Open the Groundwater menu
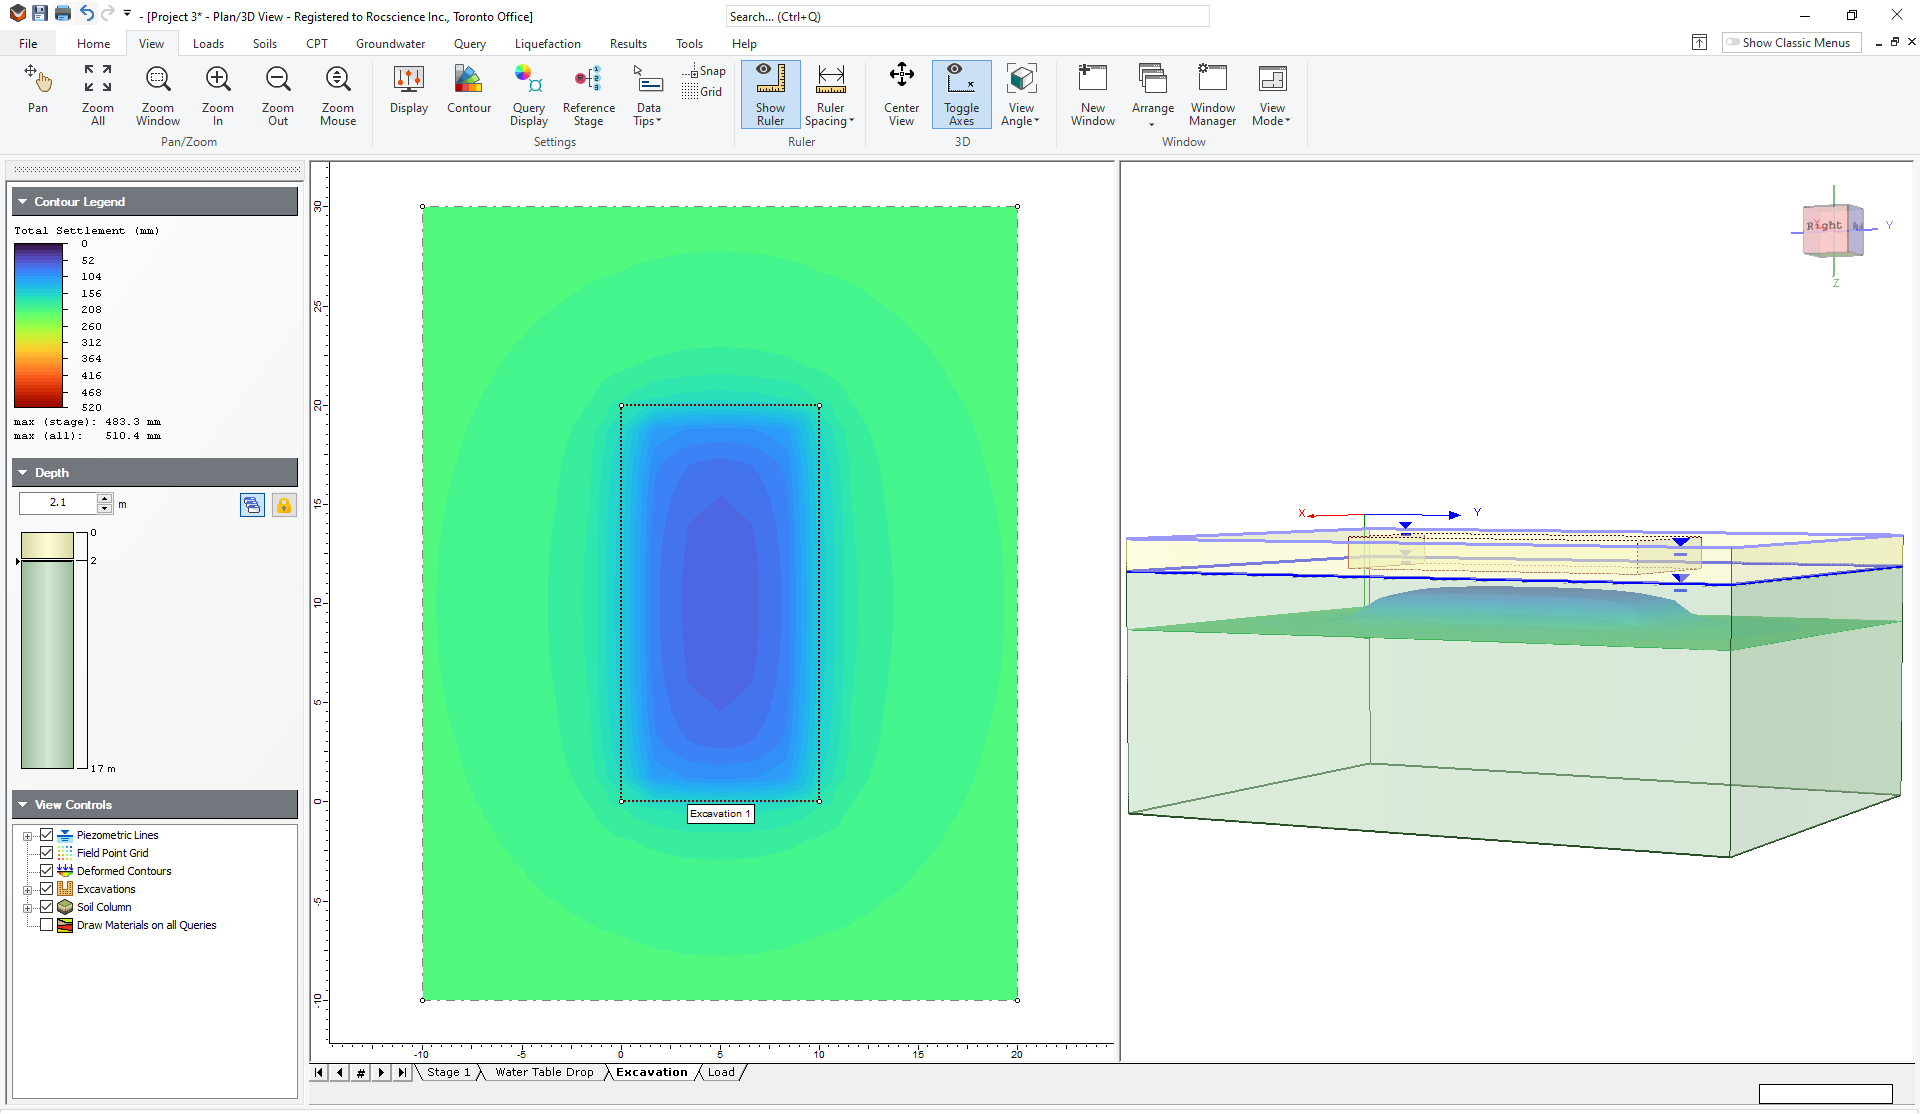 click(x=389, y=43)
